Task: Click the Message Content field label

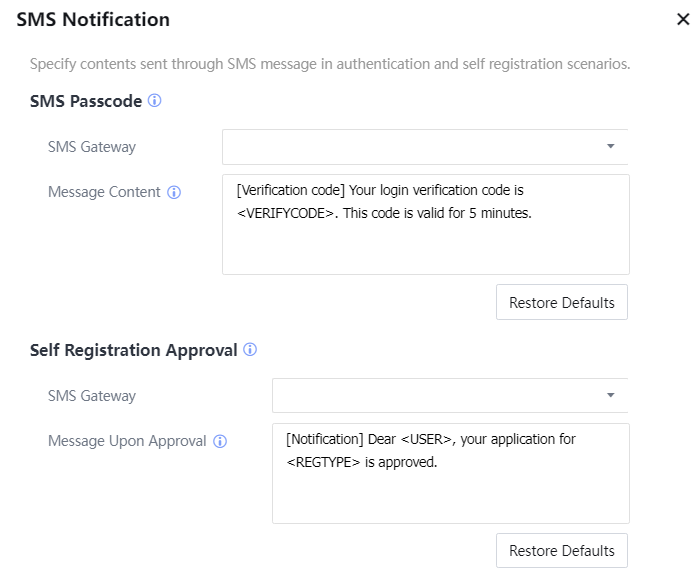Action: [x=104, y=192]
